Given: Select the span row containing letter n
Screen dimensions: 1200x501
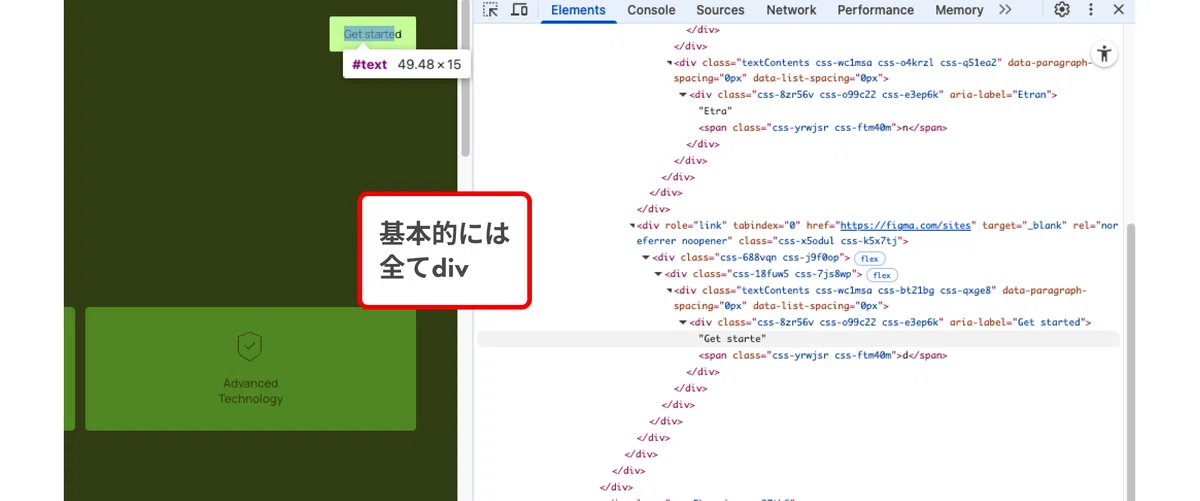Looking at the screenshot, I should (x=823, y=128).
